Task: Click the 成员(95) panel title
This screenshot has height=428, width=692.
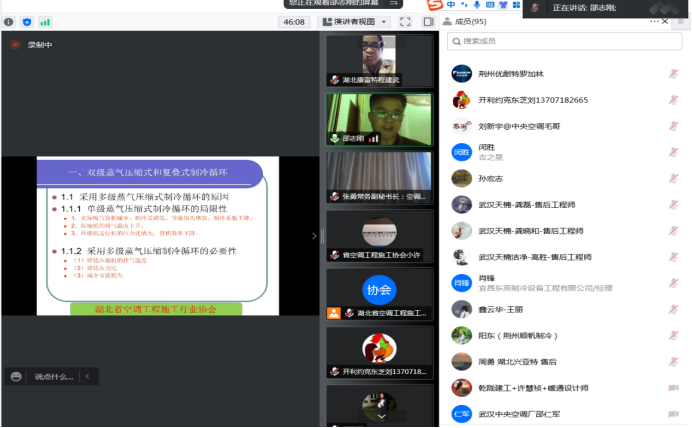Action: tap(470, 22)
